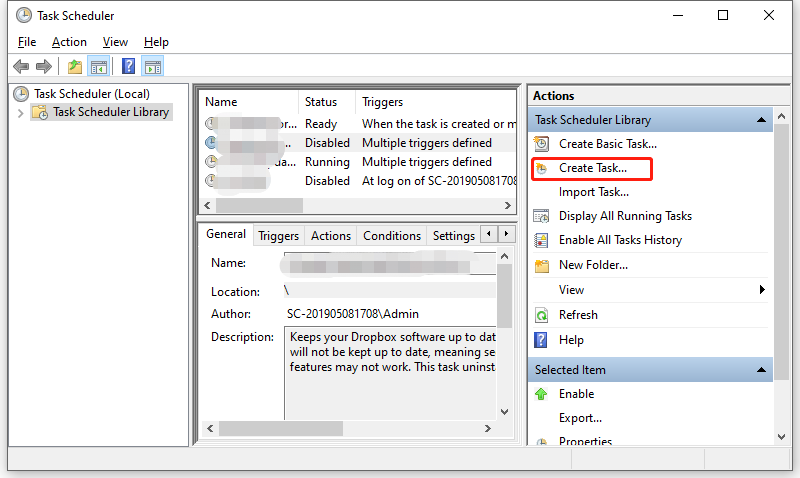Click Import Task... action
Viewport: 800px width, 478px height.
click(x=594, y=192)
